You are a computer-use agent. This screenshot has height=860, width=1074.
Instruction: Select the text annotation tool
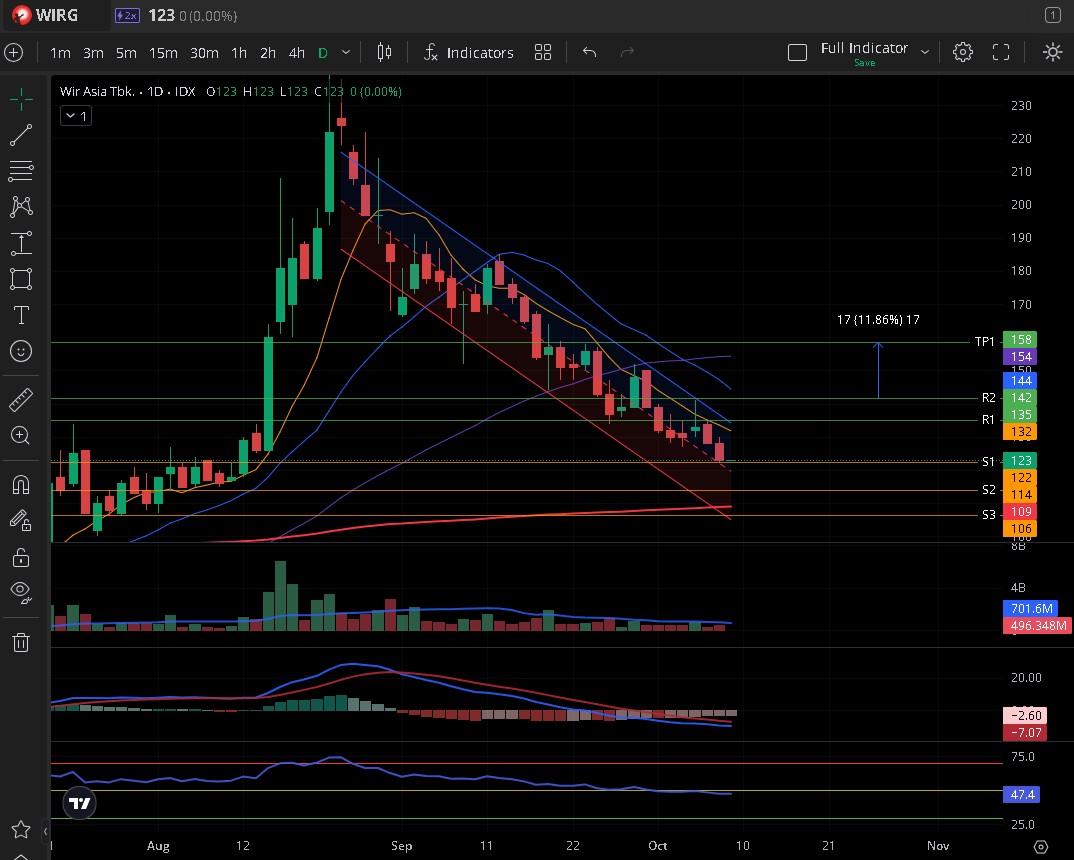pyautogui.click(x=21, y=315)
